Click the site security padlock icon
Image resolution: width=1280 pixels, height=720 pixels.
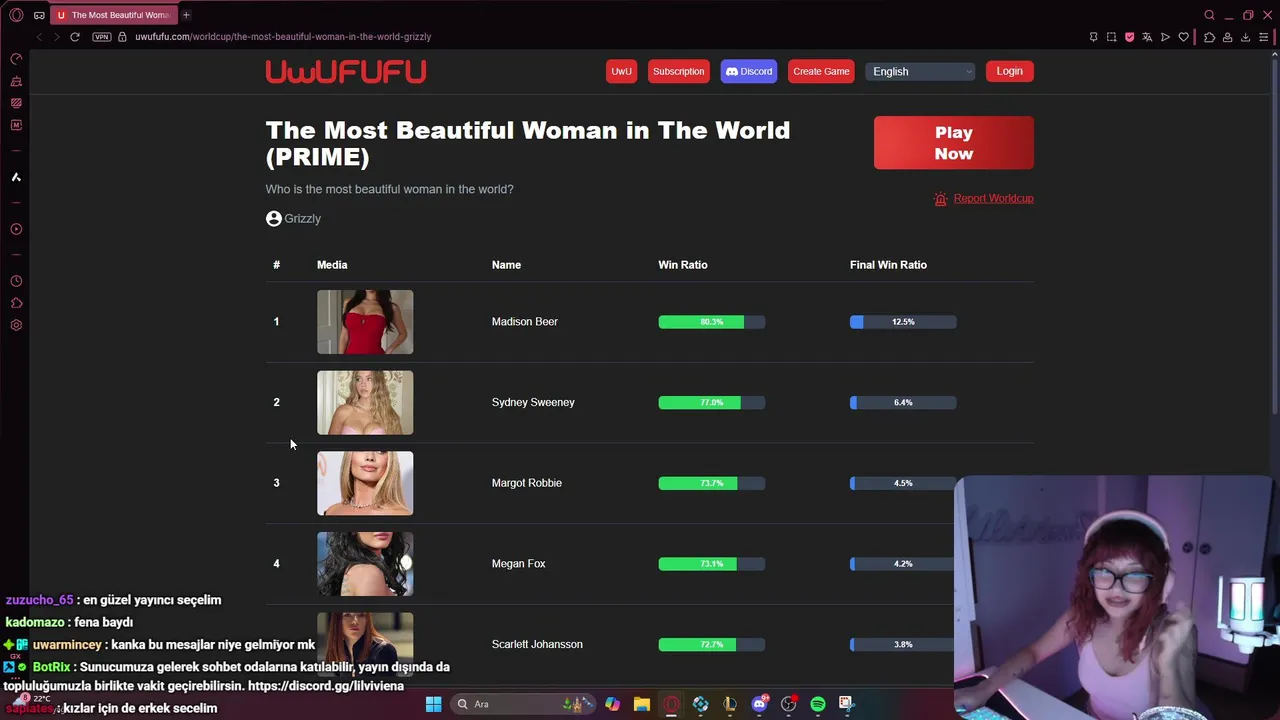(122, 37)
